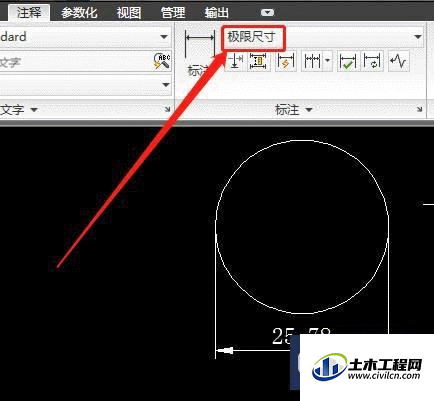Image resolution: width=434 pixels, height=401 pixels.
Task: Open the Standard text style dropdown
Action: (x=86, y=37)
